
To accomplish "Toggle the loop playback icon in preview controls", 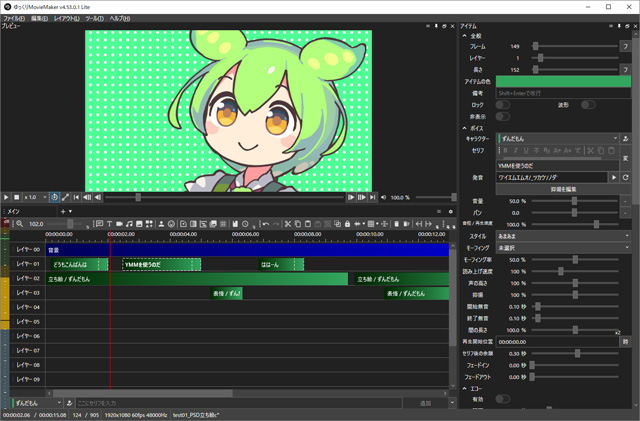I will pyautogui.click(x=54, y=197).
